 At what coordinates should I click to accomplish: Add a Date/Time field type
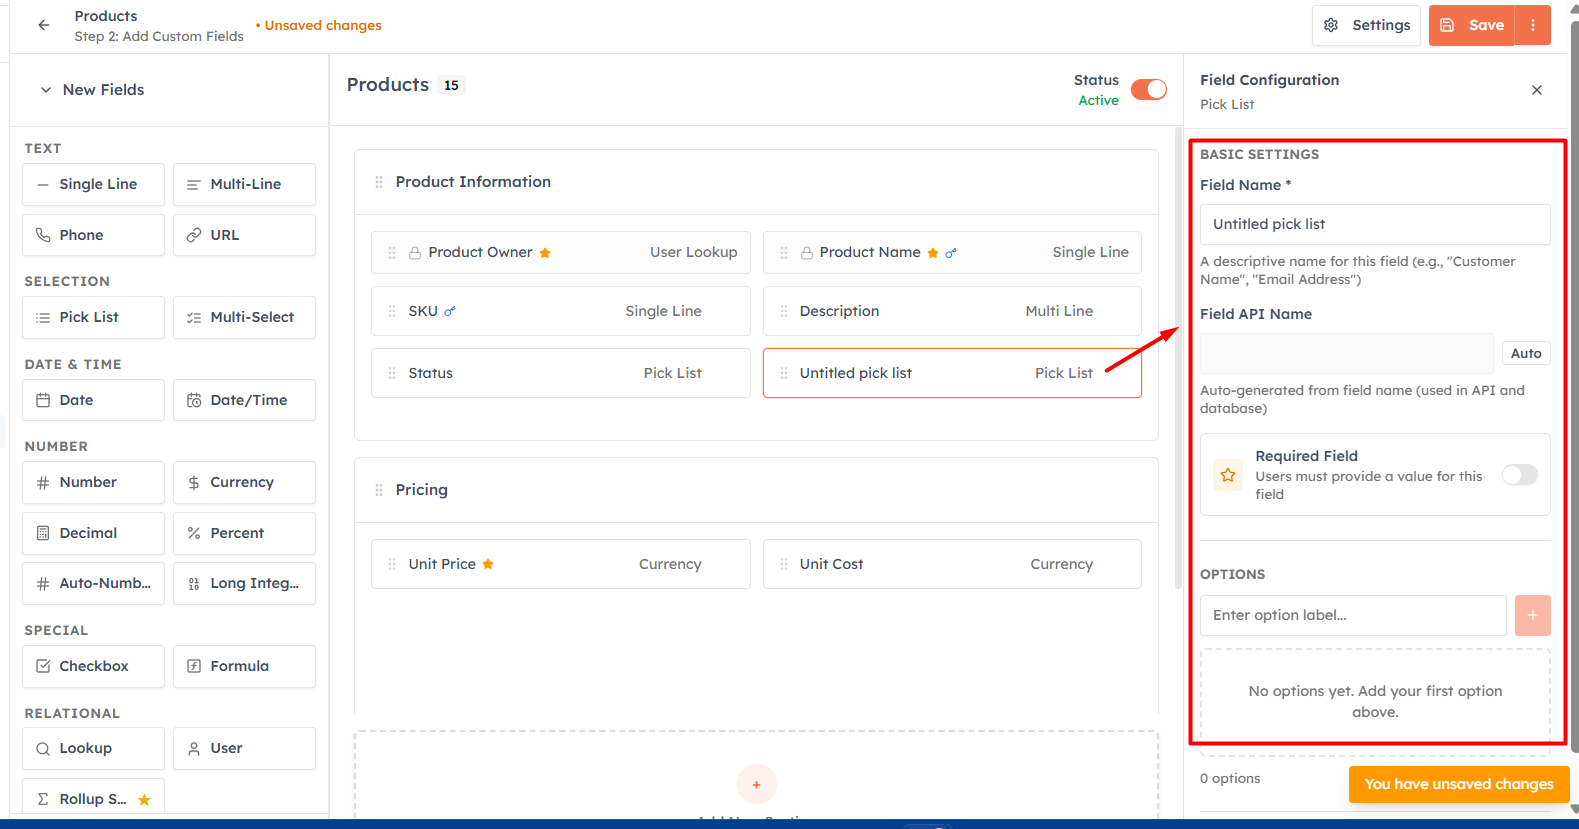[x=244, y=400]
